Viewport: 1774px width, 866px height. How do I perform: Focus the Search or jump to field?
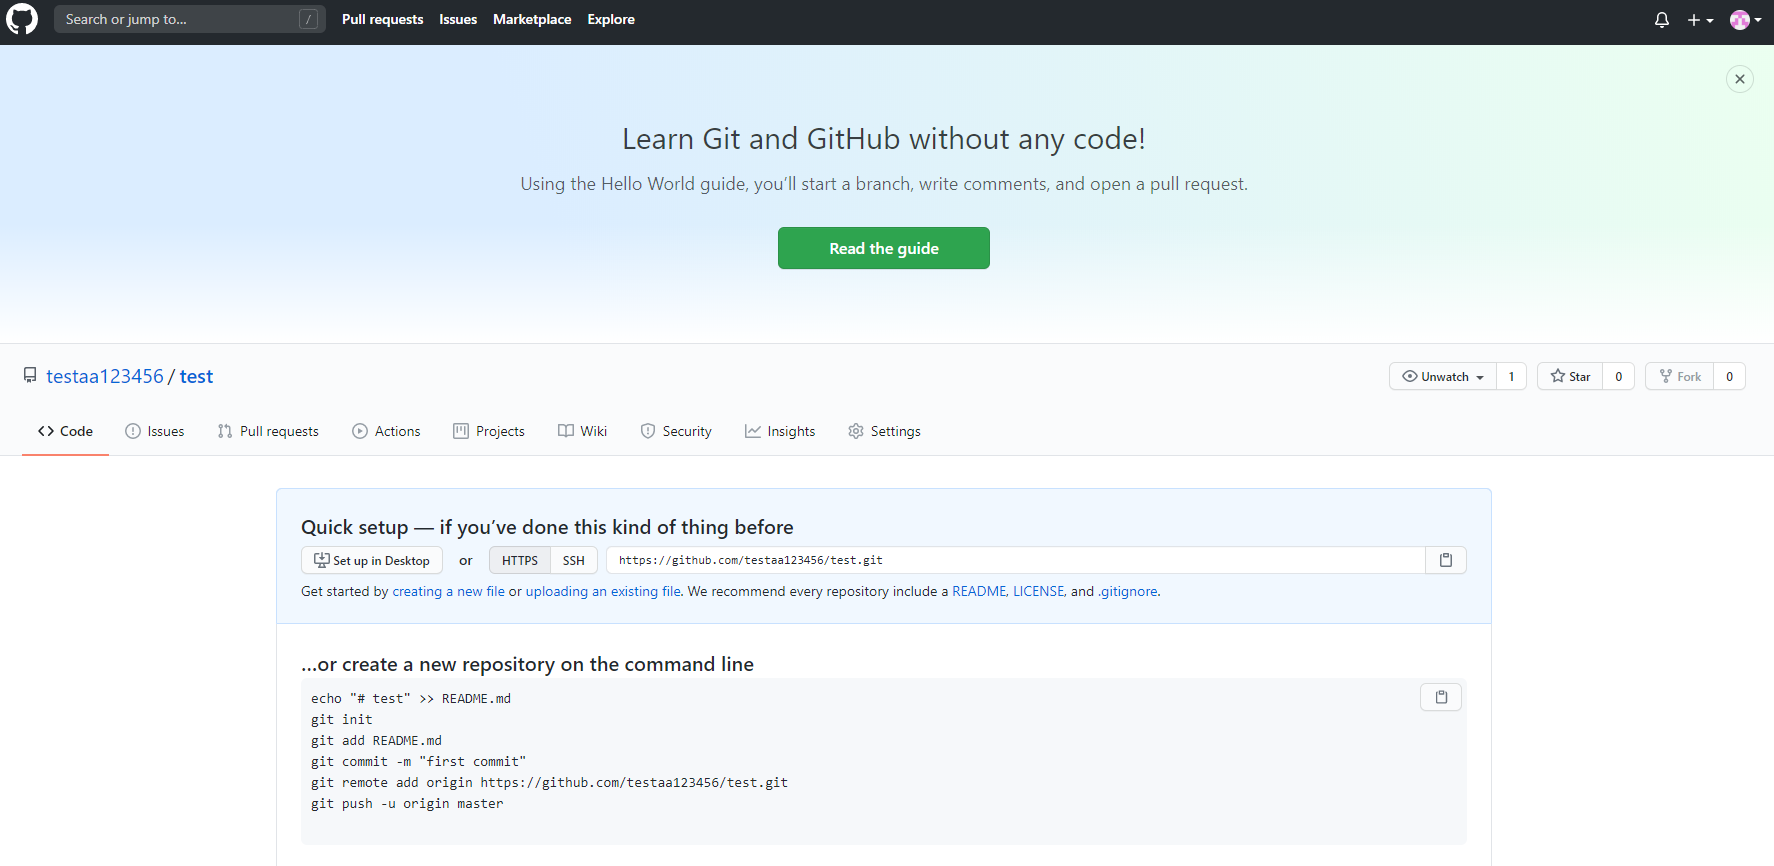pos(190,19)
